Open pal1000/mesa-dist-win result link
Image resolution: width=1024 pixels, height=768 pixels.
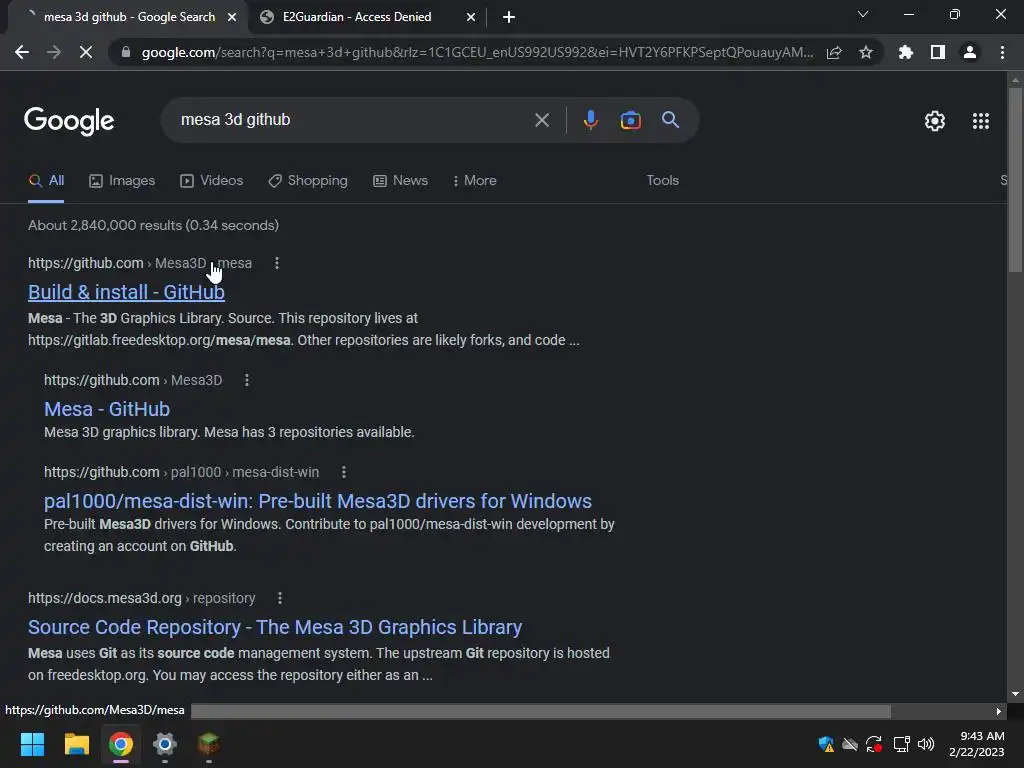(318, 501)
